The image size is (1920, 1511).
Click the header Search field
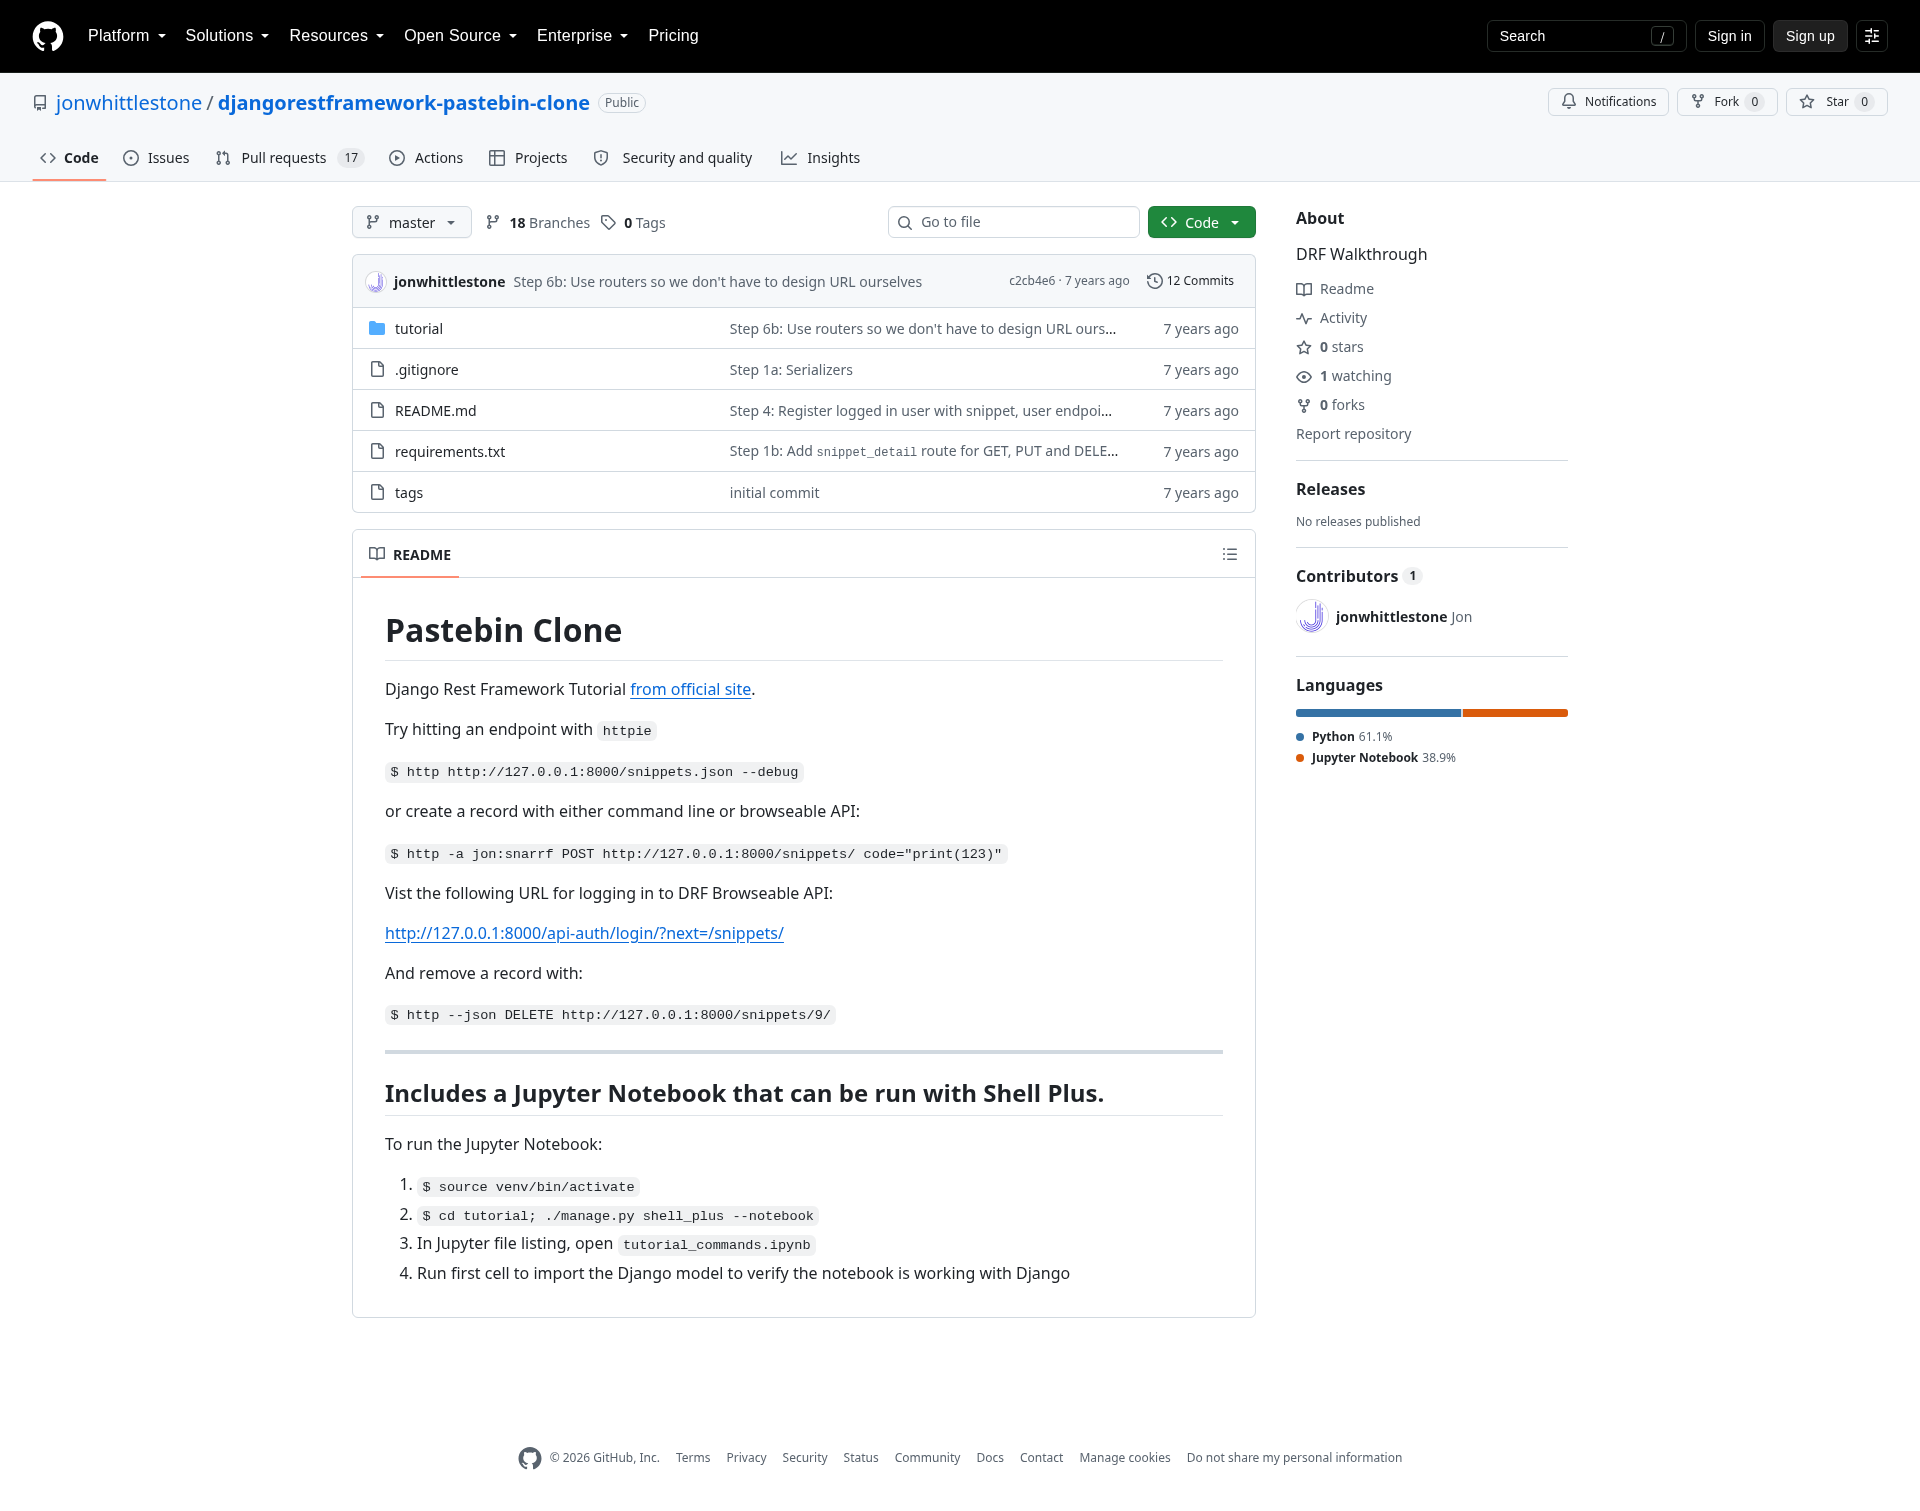(x=1586, y=36)
